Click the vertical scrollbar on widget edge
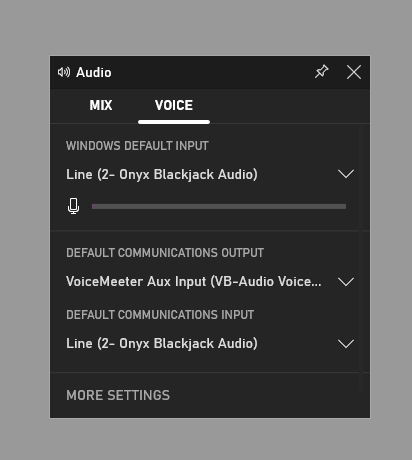Screen dimensions: 412x460 (361, 258)
